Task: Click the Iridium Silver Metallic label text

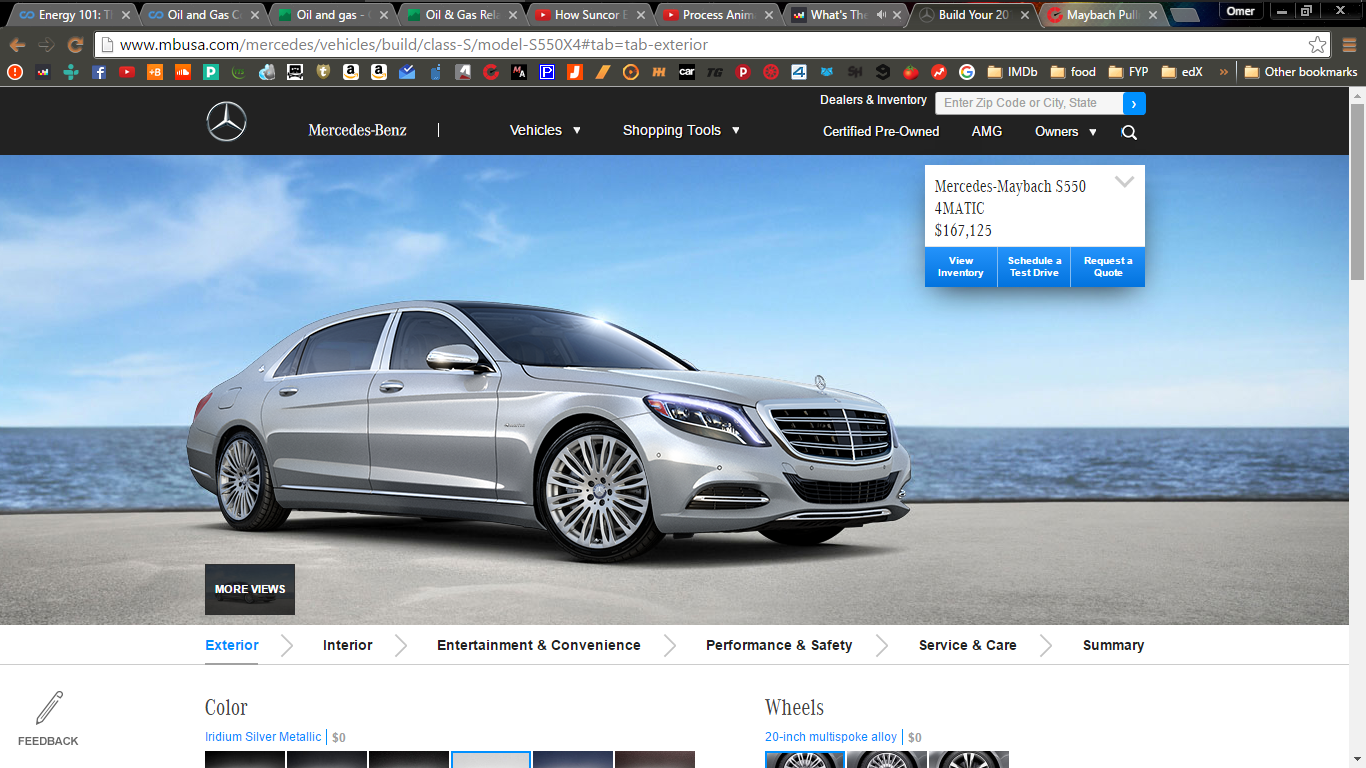Action: [x=263, y=737]
